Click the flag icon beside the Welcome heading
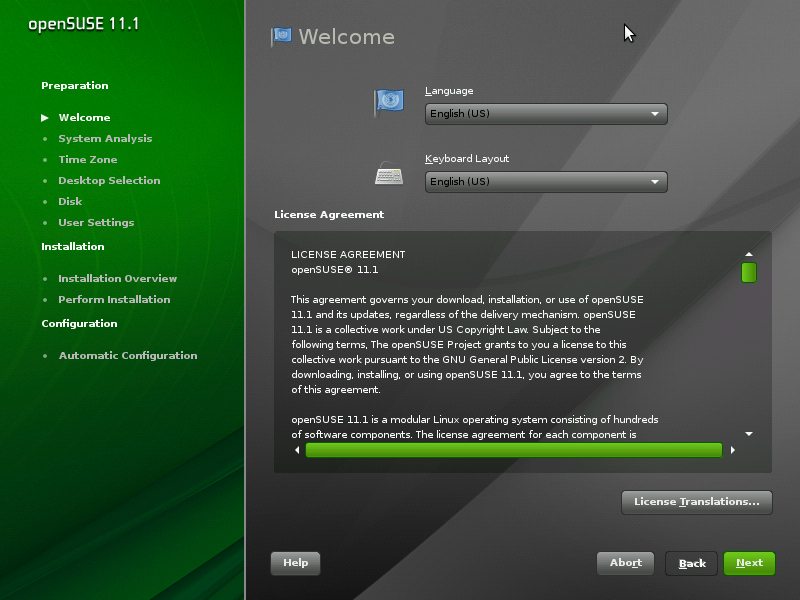Viewport: 800px width, 600px height. pos(281,37)
